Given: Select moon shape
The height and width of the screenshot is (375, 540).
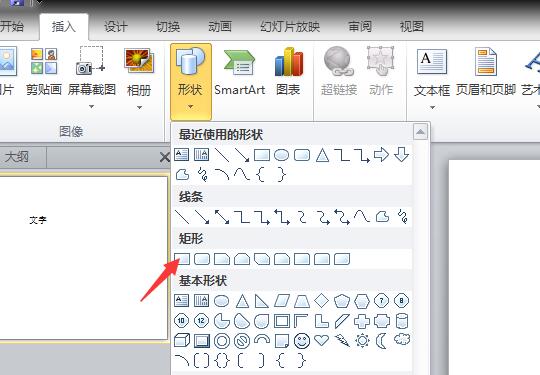Looking at the screenshot, I should pos(381,341).
